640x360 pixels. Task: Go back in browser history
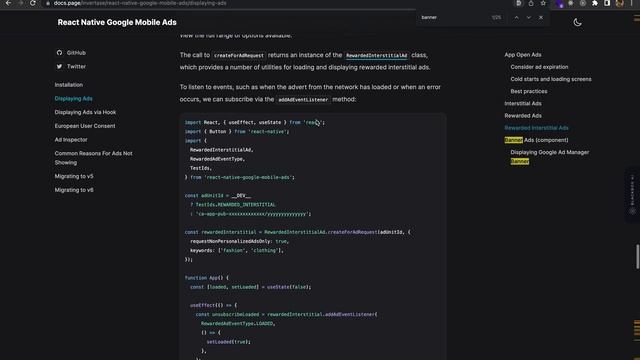[x=8, y=3]
